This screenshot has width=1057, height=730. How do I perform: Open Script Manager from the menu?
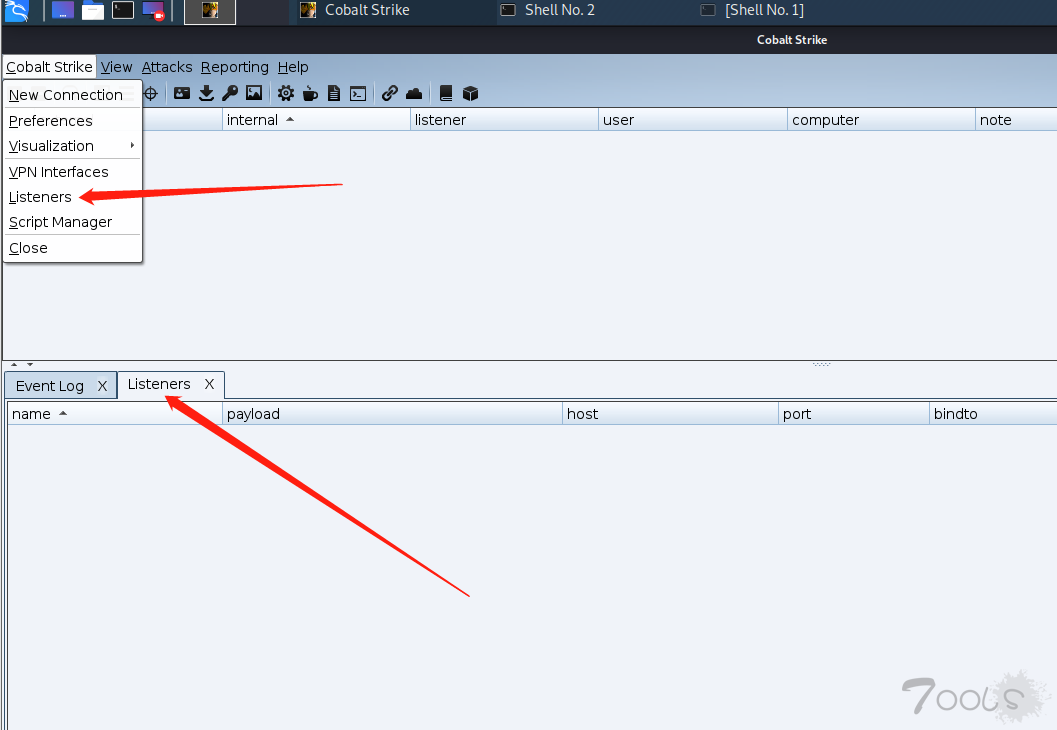point(73,222)
